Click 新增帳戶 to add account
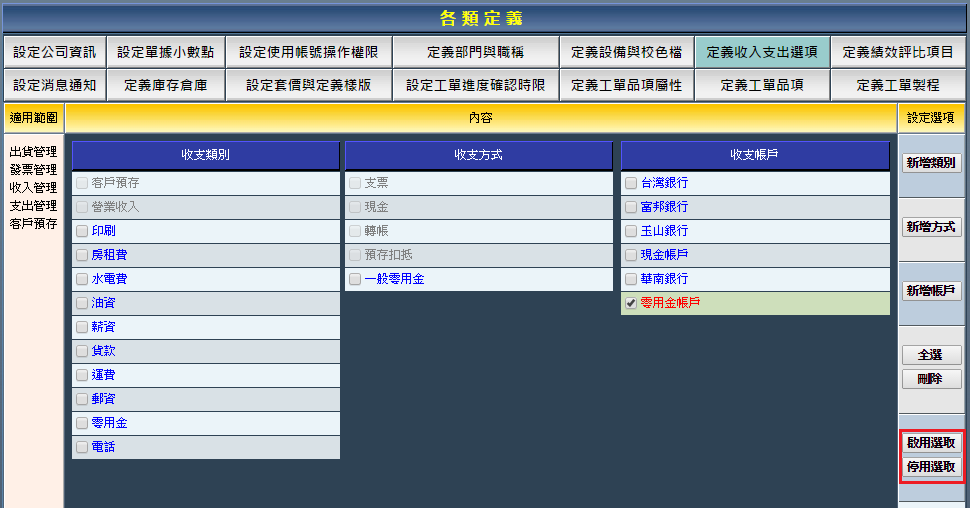 (931, 291)
